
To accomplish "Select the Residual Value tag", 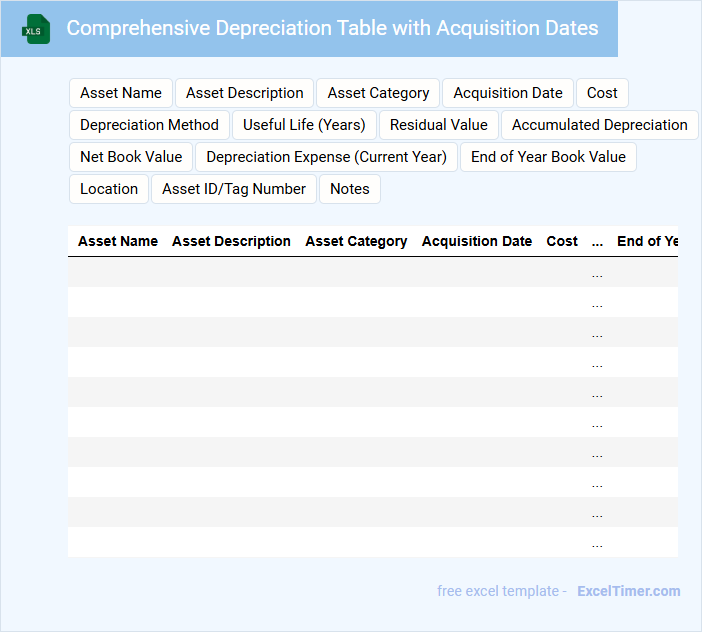I will pos(438,125).
